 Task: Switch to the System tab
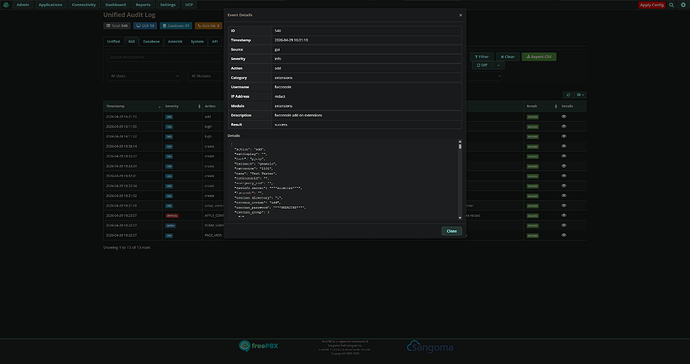coord(197,41)
